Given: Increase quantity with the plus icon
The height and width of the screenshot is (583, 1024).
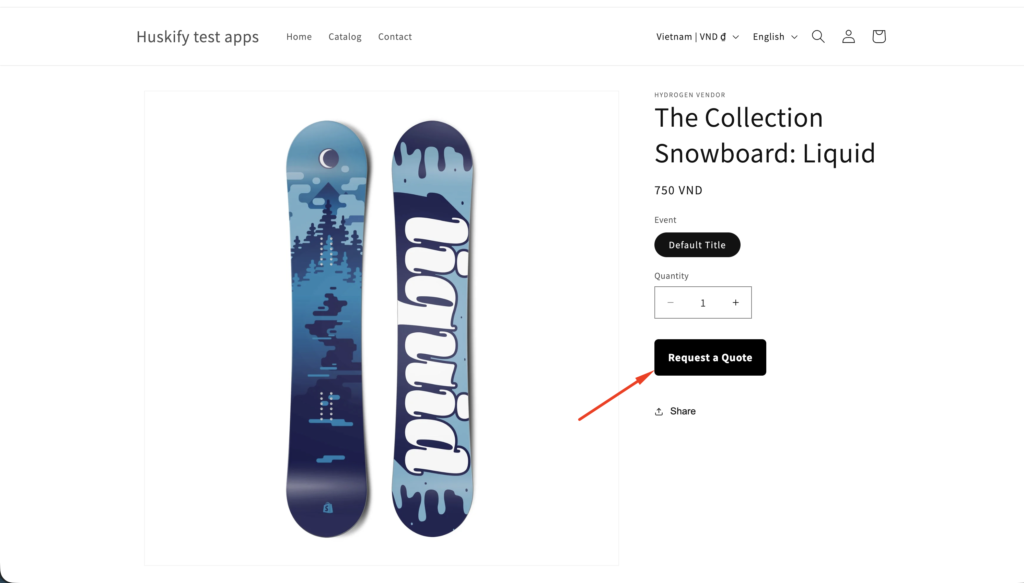Looking at the screenshot, I should tap(735, 303).
